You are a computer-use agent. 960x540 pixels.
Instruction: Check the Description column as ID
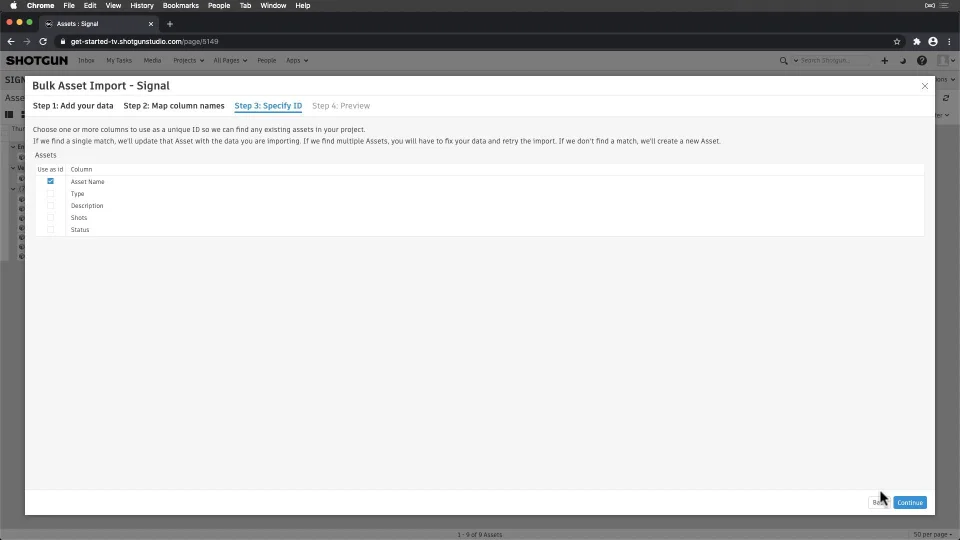[50, 206]
